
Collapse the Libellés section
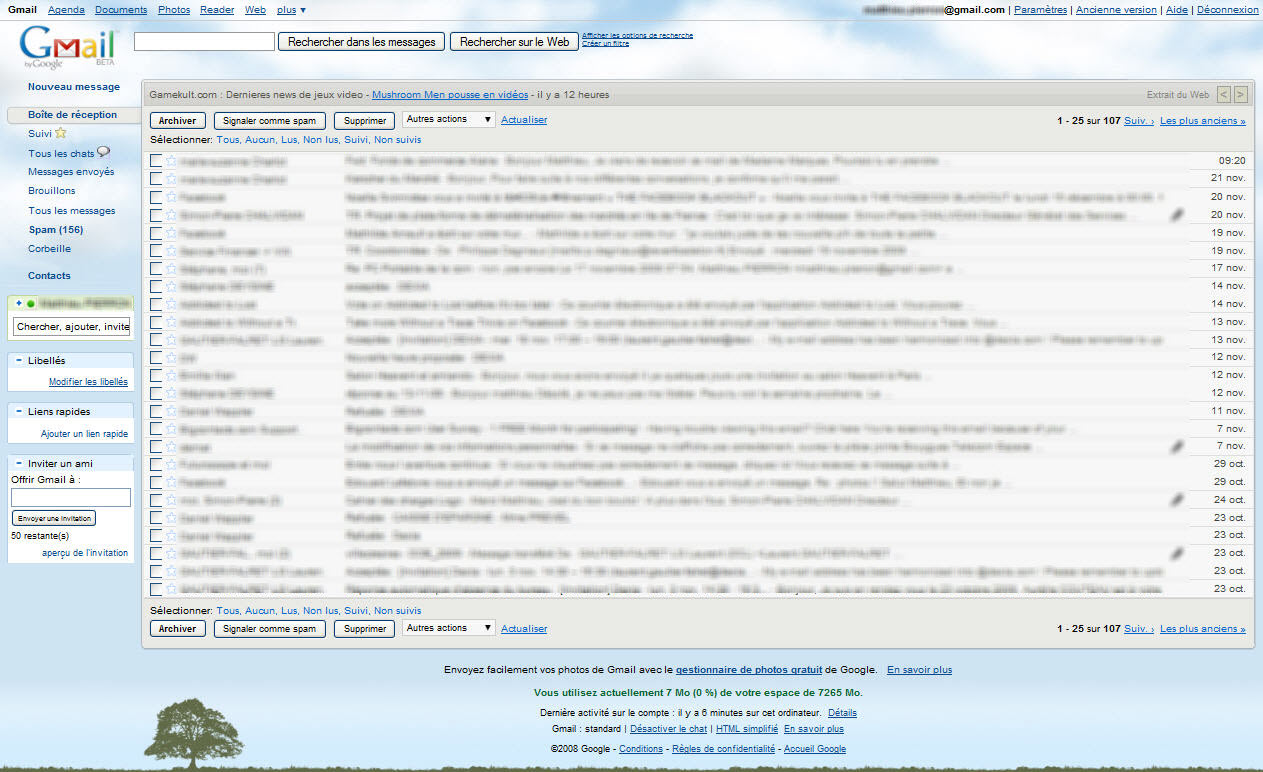(x=18, y=361)
